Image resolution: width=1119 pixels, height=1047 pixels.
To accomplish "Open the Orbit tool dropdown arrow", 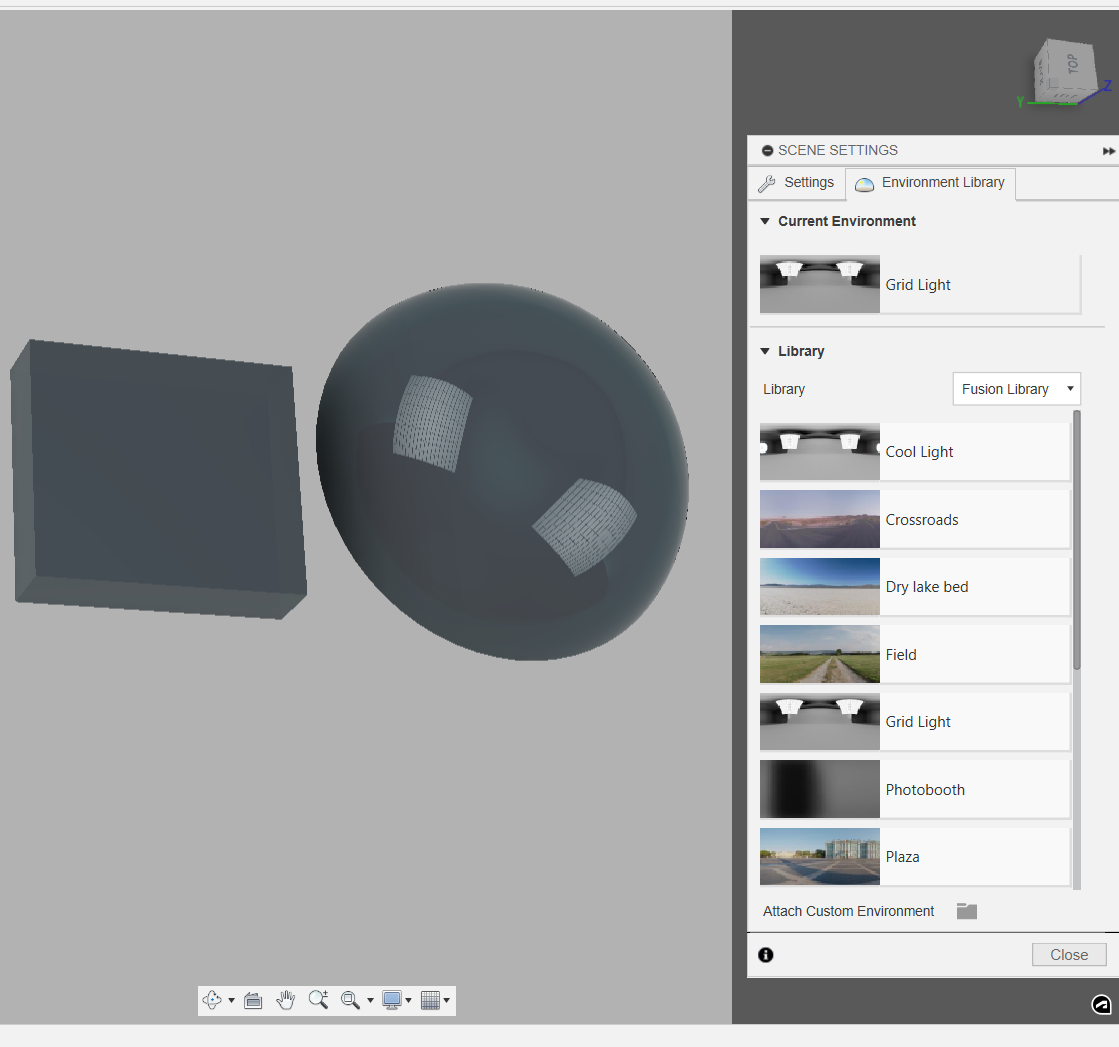I will tap(230, 1000).
